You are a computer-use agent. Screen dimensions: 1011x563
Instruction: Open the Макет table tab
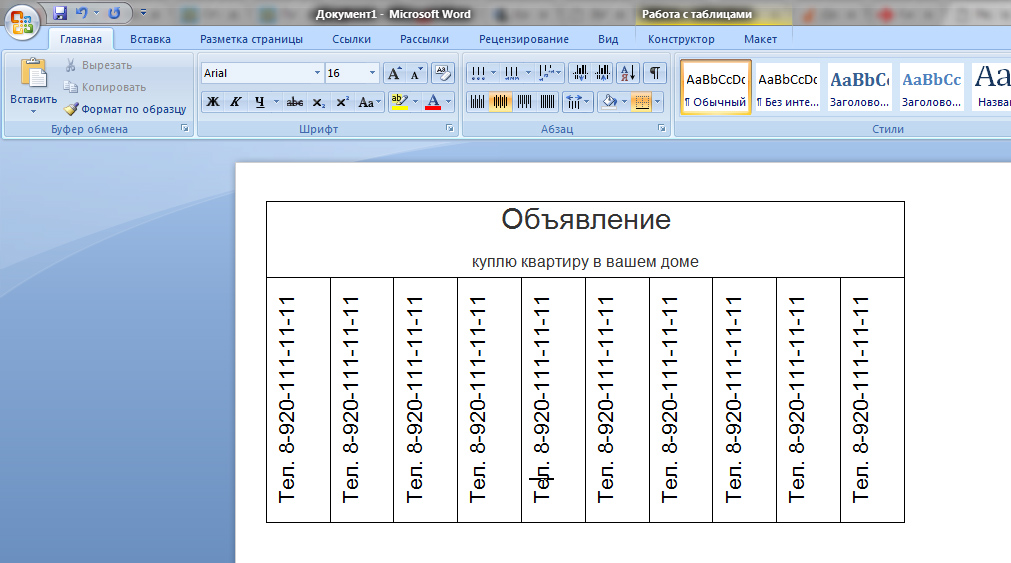point(760,39)
